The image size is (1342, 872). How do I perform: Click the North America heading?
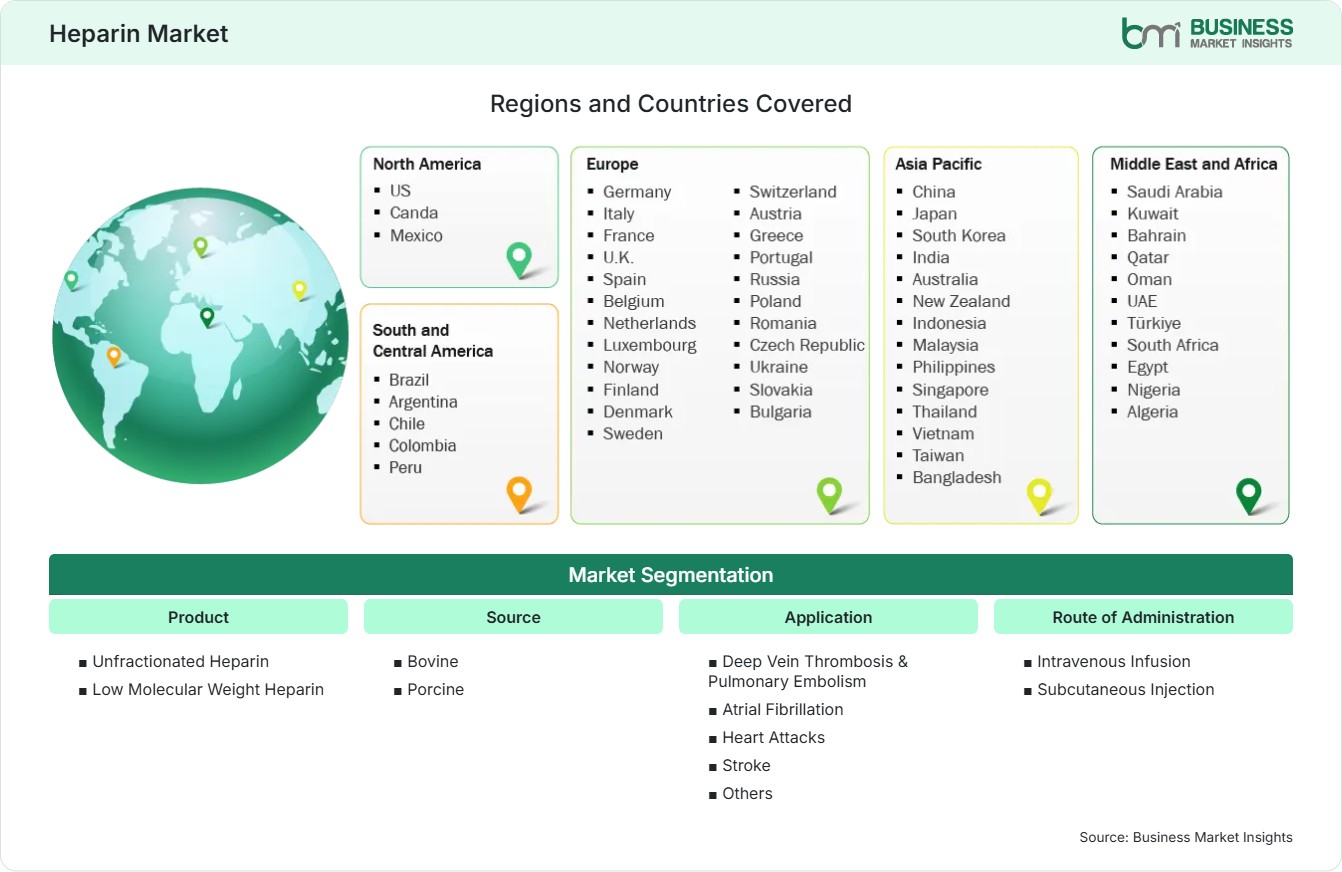click(427, 164)
